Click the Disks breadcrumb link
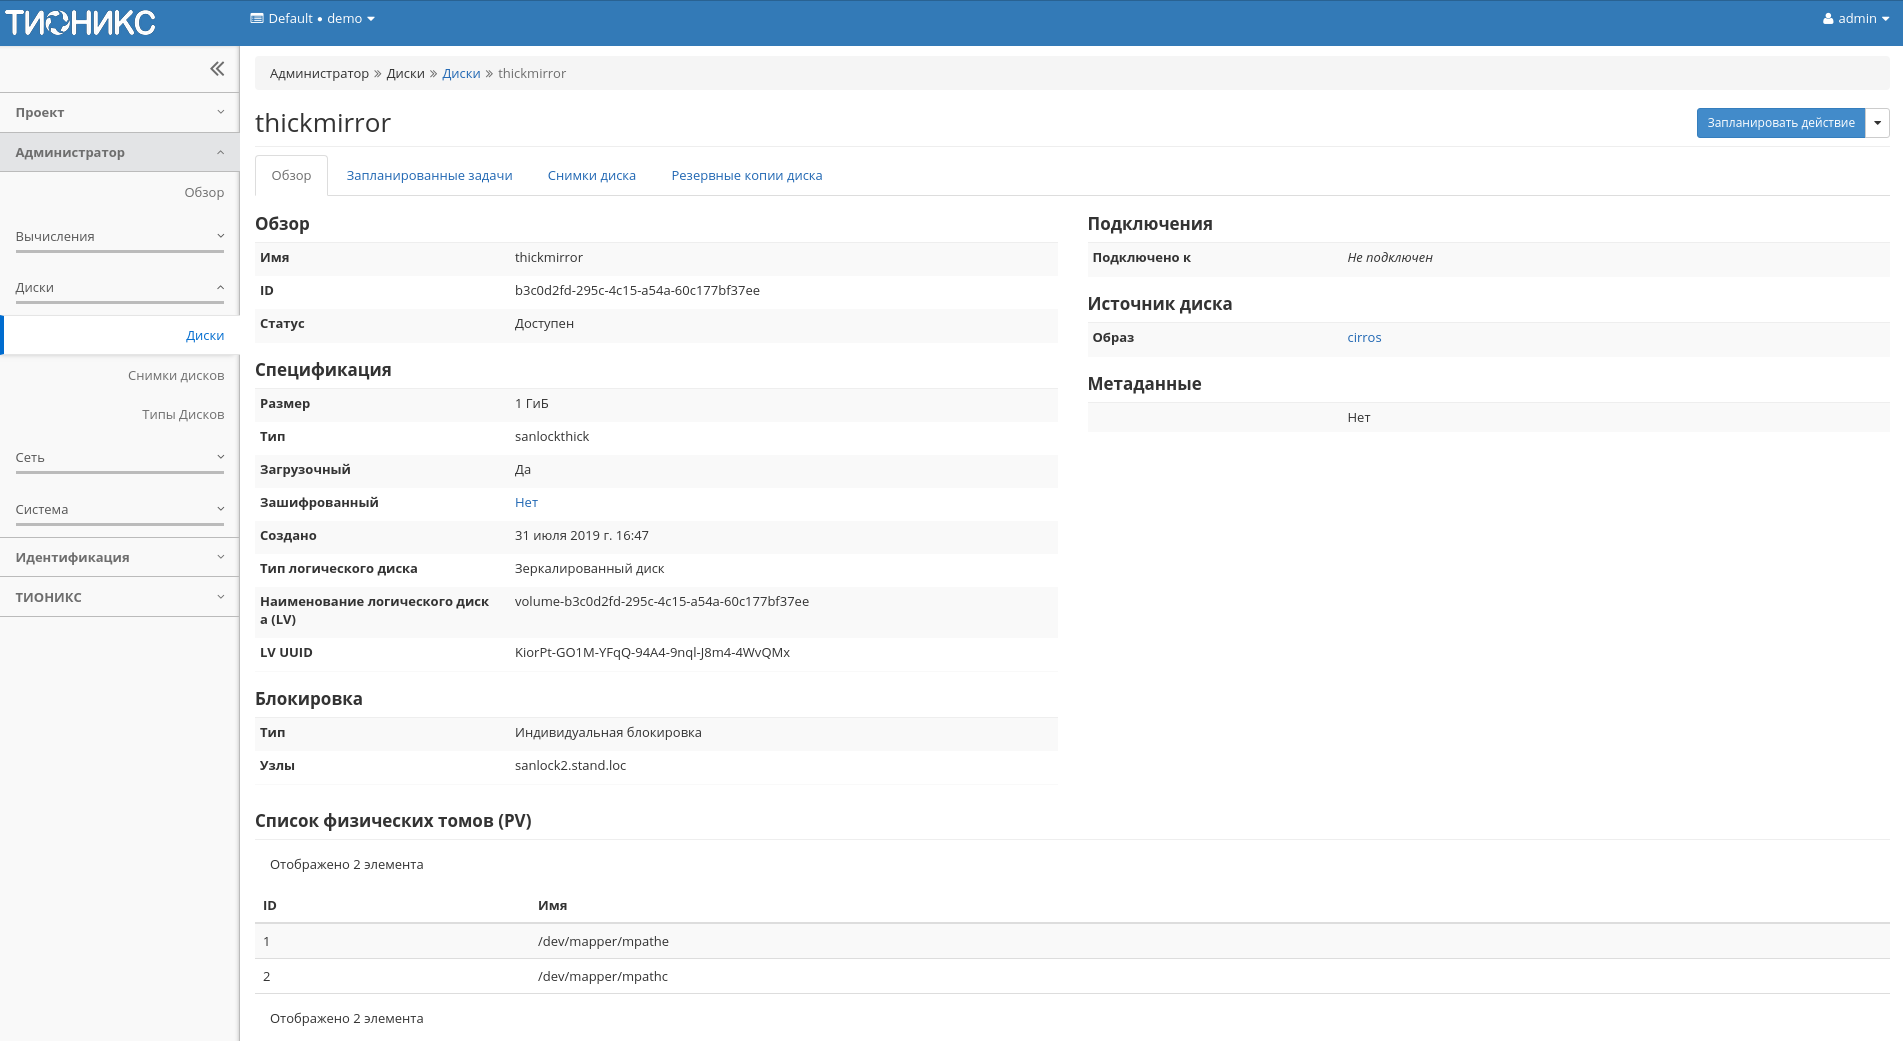Screen dimensions: 1903x1041 461,74
